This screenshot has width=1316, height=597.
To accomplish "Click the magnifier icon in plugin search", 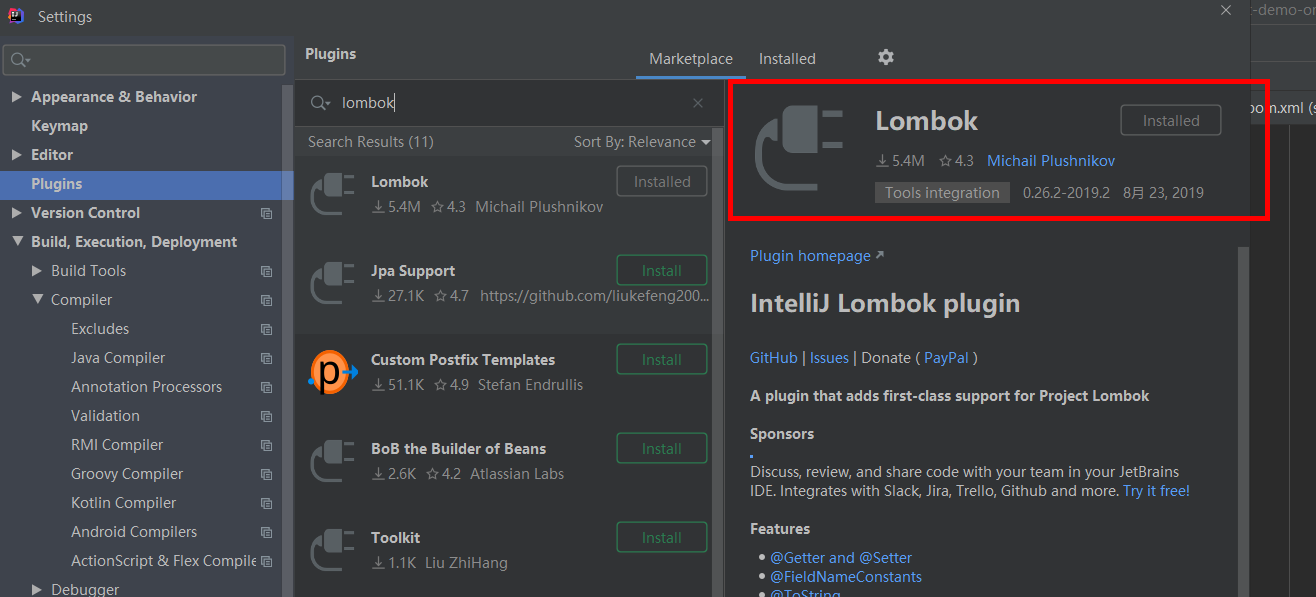I will 318,102.
